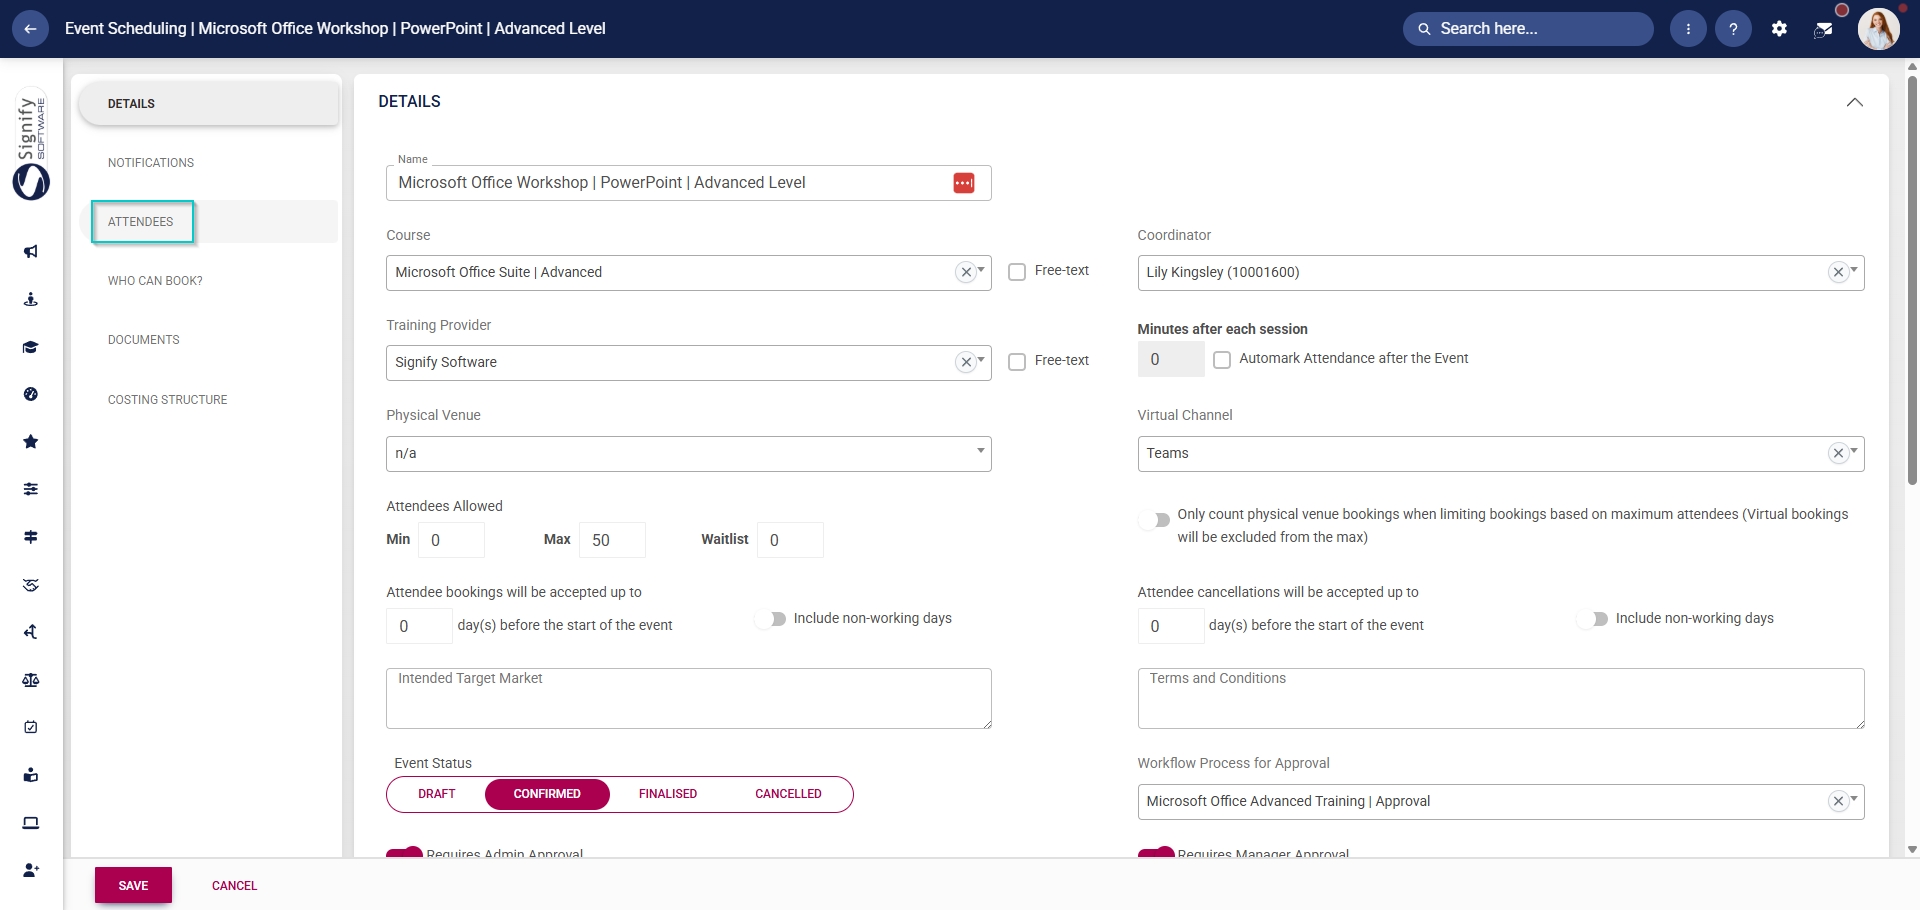Open the sliders sidebar icon
Screen dimensions: 1920x910
(x=31, y=489)
